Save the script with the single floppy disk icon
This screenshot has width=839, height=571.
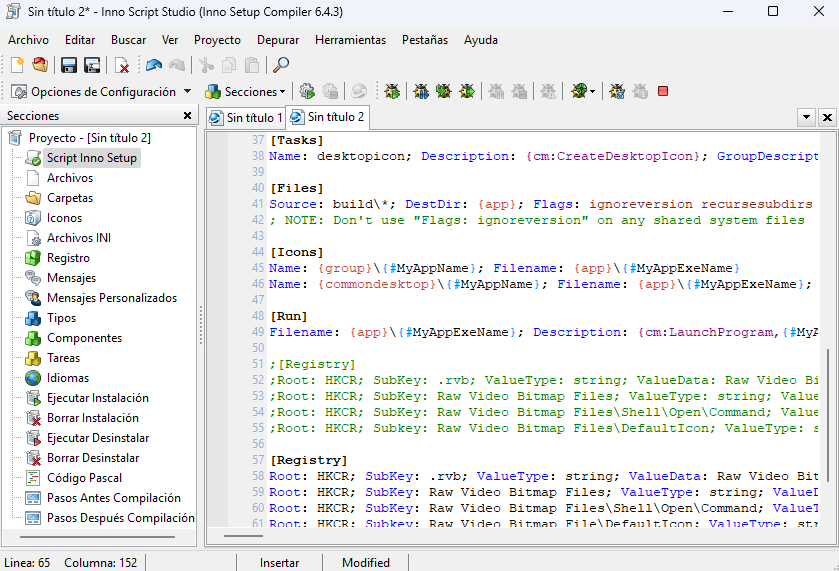coord(68,65)
